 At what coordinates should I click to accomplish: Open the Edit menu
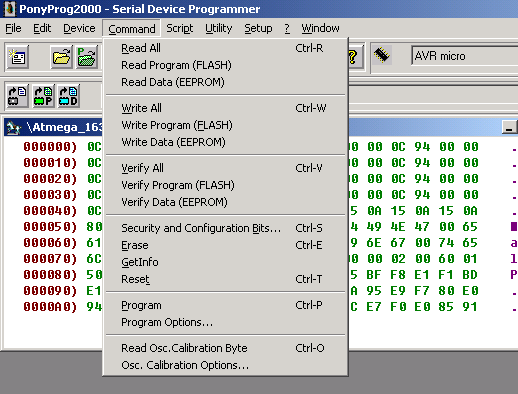click(x=42, y=28)
